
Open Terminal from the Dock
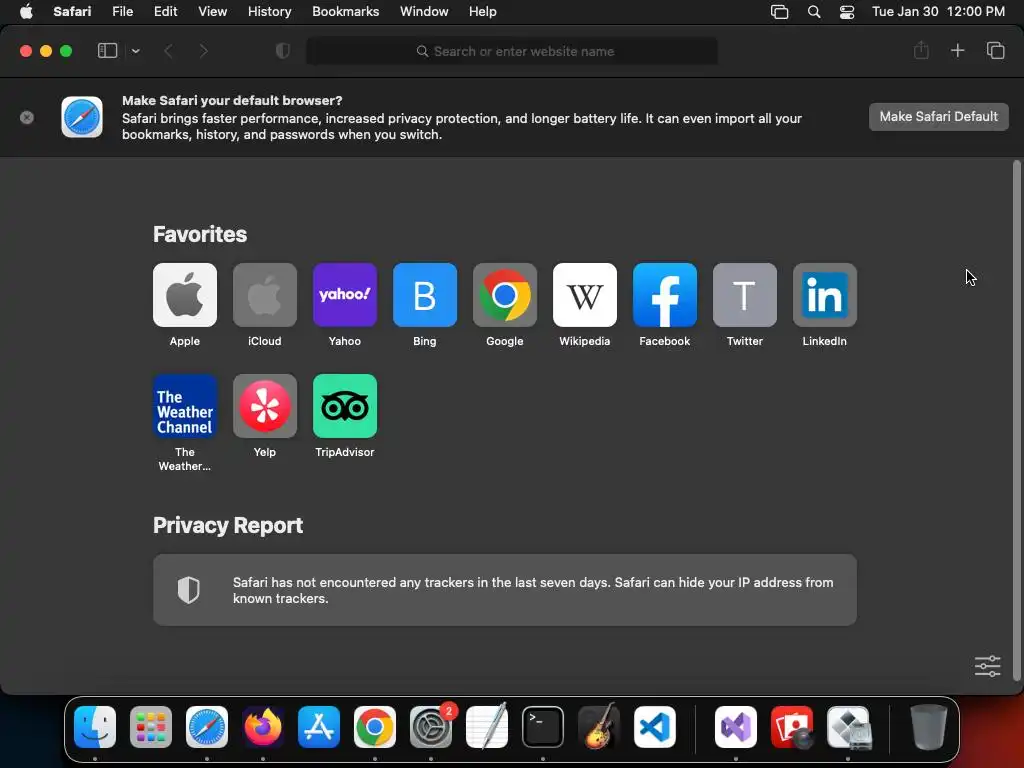[543, 727]
